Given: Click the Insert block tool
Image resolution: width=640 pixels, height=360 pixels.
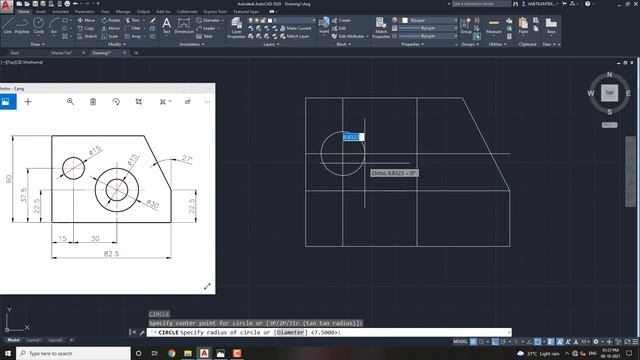Looking at the screenshot, I should [x=324, y=25].
